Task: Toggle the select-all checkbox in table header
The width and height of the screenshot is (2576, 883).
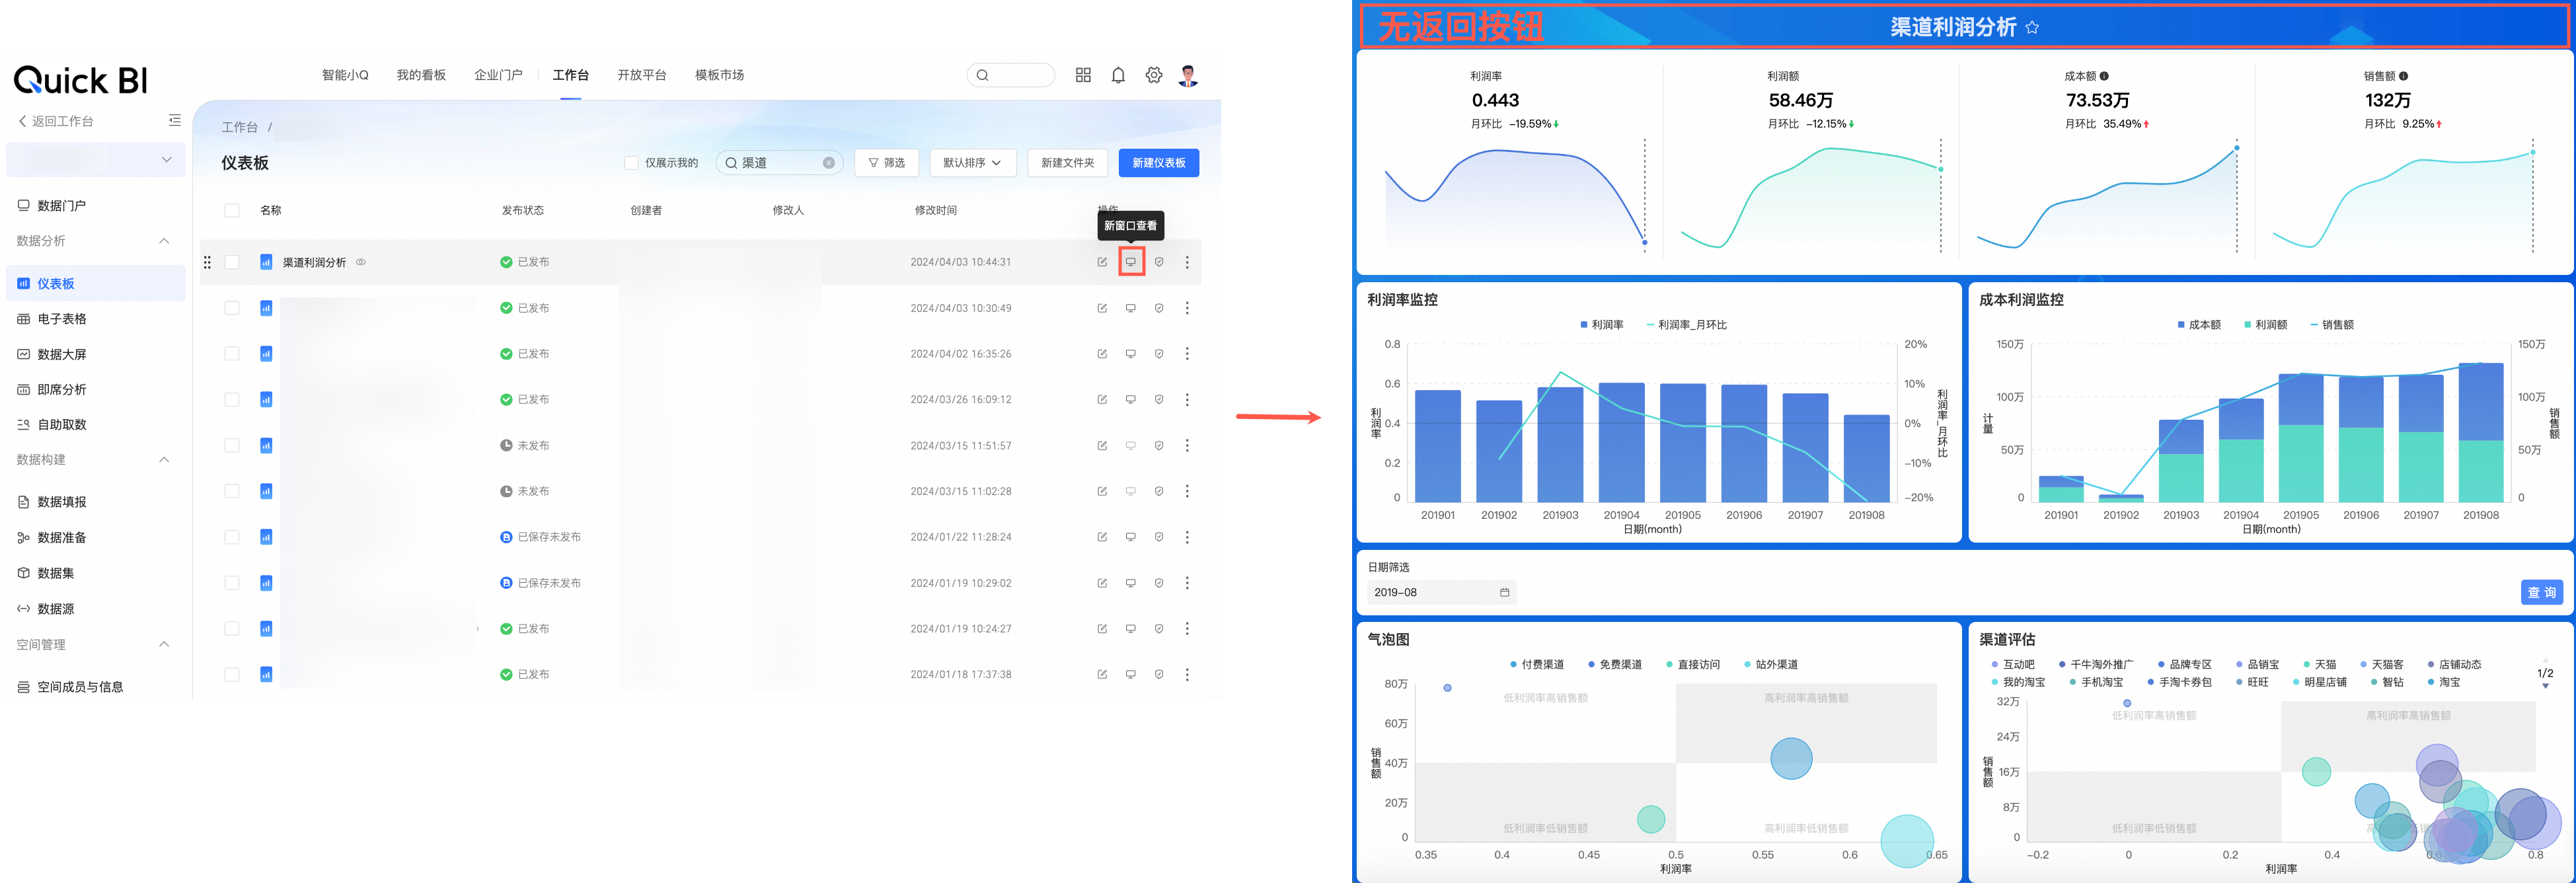Action: [232, 210]
